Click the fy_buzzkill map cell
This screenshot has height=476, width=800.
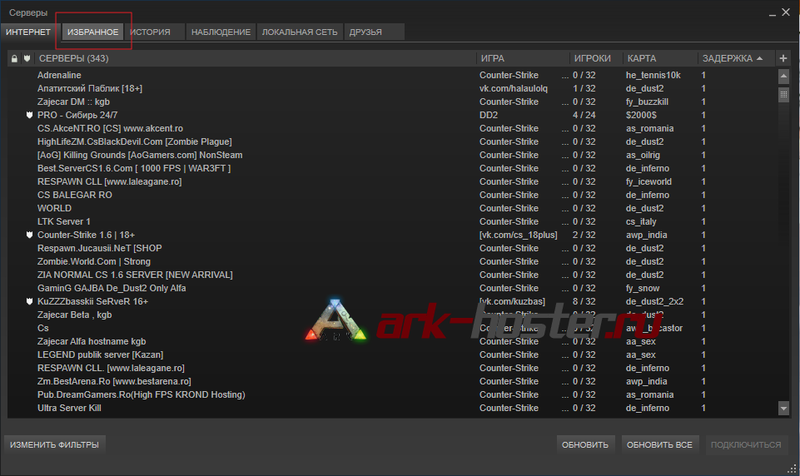click(647, 102)
